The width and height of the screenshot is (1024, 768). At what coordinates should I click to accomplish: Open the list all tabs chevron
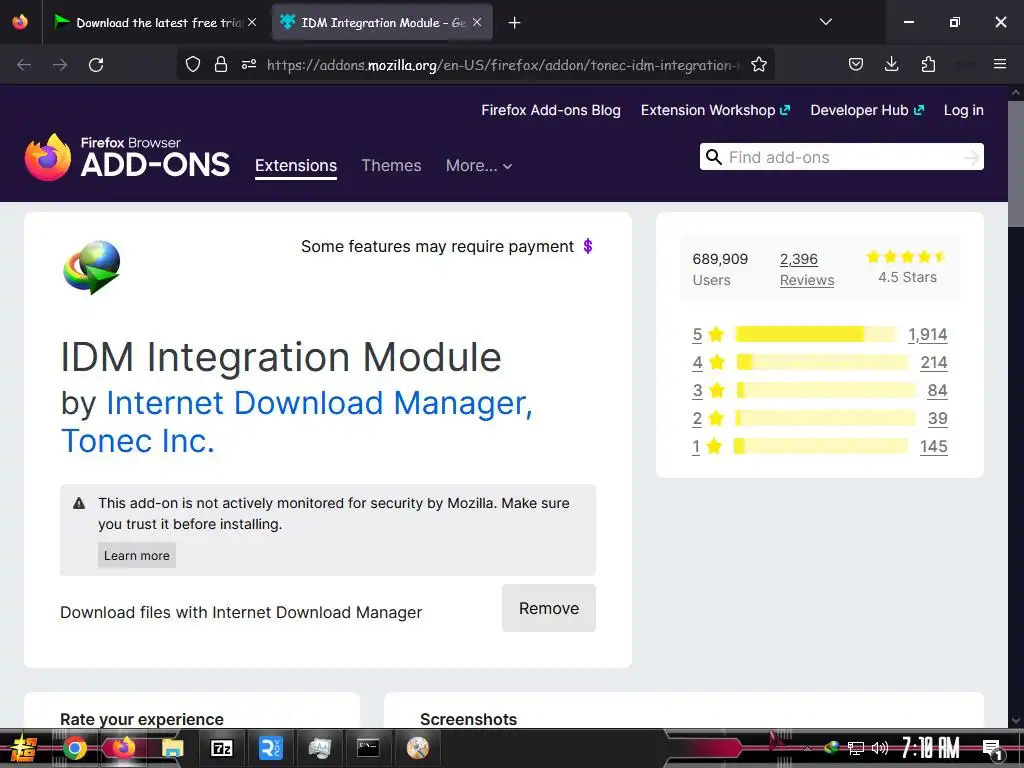(825, 22)
